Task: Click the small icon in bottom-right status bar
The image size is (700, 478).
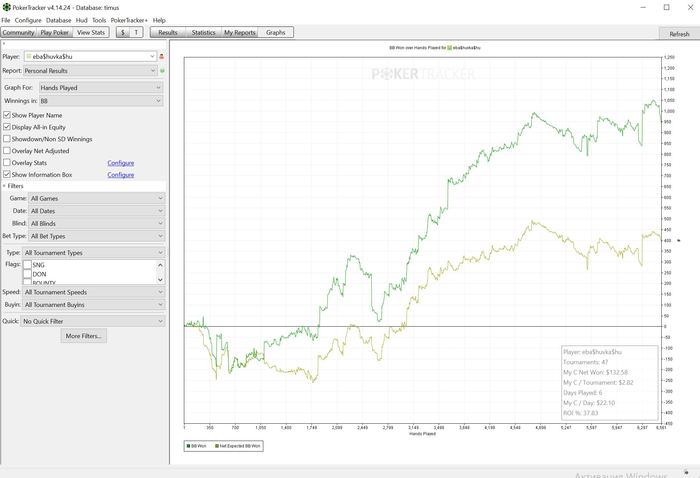Action: point(686,472)
